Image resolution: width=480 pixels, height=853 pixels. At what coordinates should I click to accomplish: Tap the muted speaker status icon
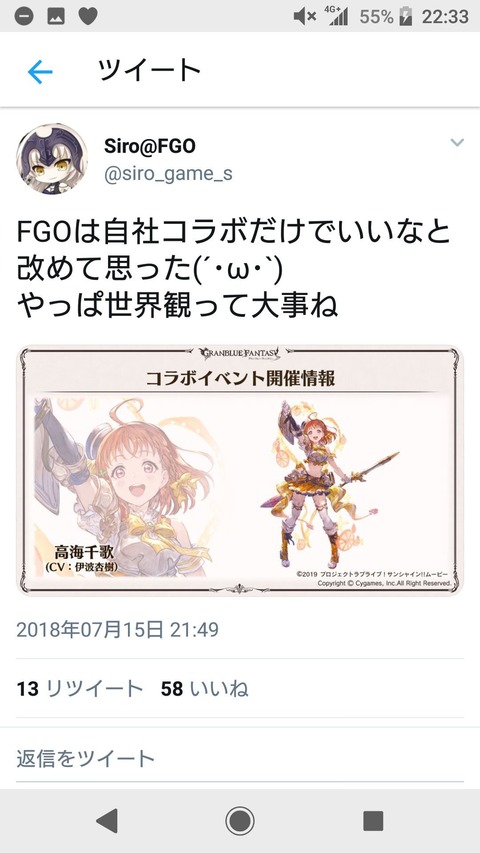click(305, 17)
